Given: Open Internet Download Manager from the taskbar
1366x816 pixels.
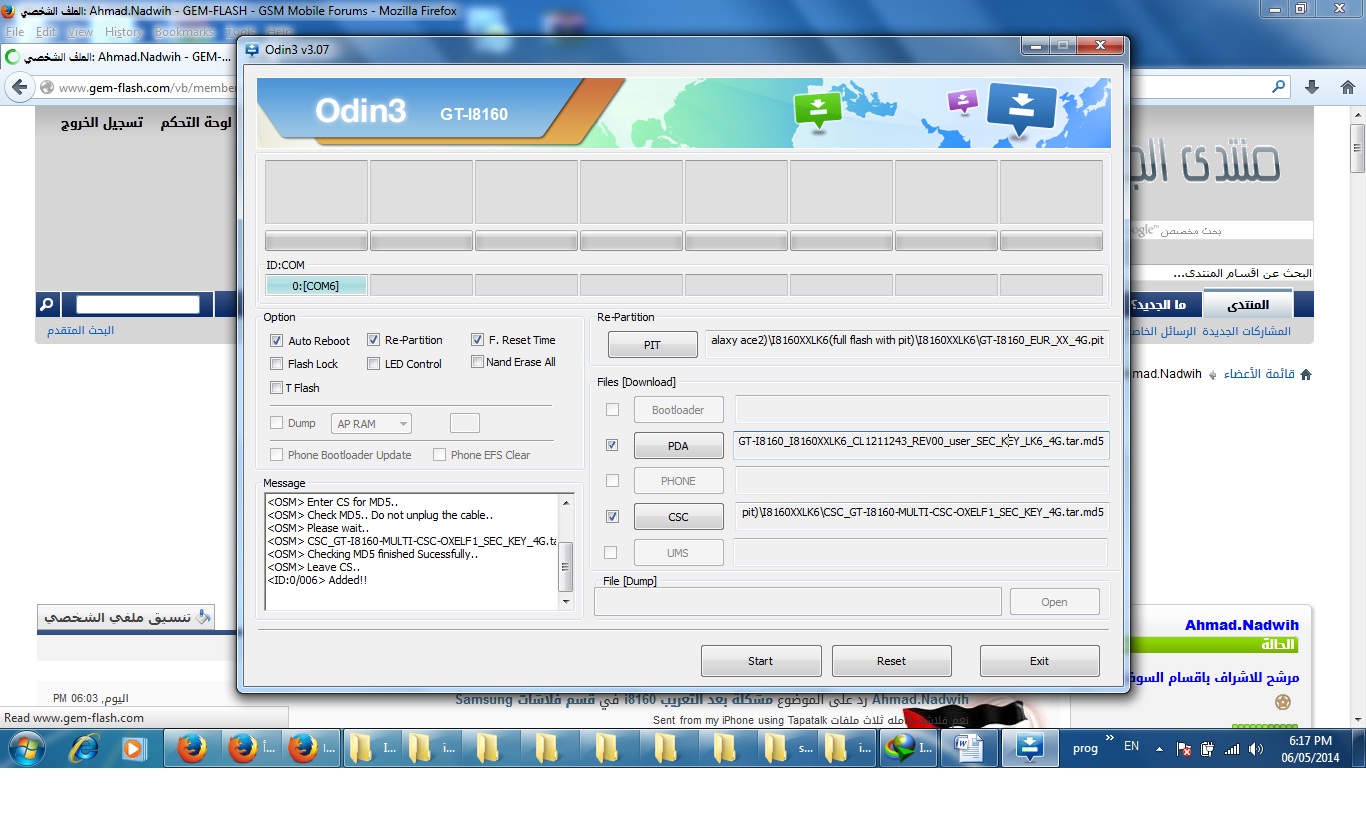Looking at the screenshot, I should (x=909, y=748).
